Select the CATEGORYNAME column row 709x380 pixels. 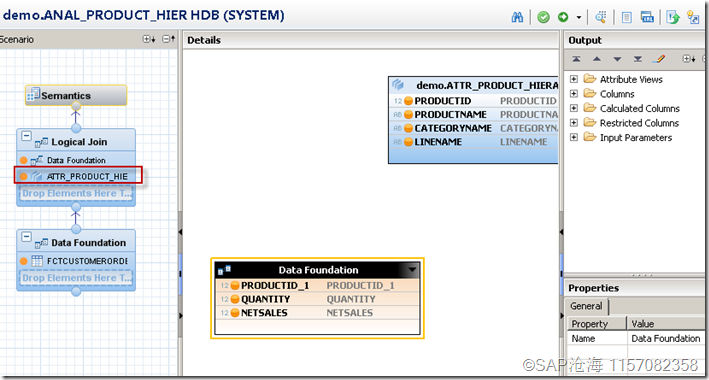point(474,128)
